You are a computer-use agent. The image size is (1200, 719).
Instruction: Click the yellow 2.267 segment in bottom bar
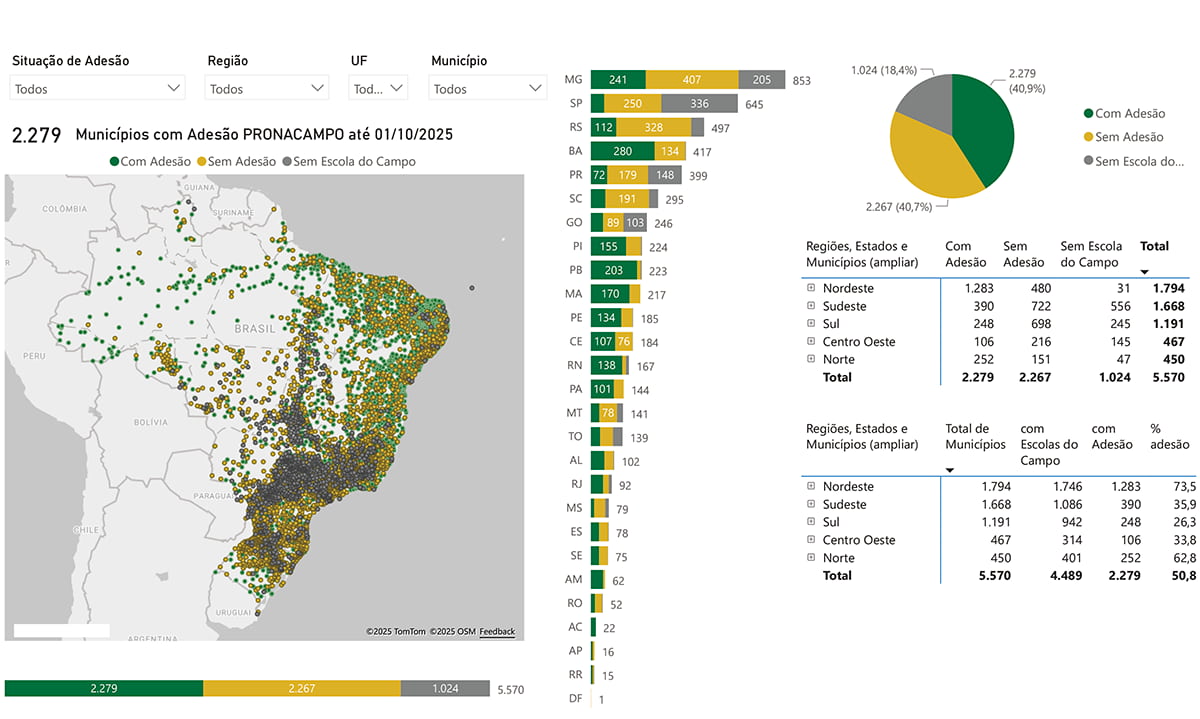pyautogui.click(x=301, y=689)
